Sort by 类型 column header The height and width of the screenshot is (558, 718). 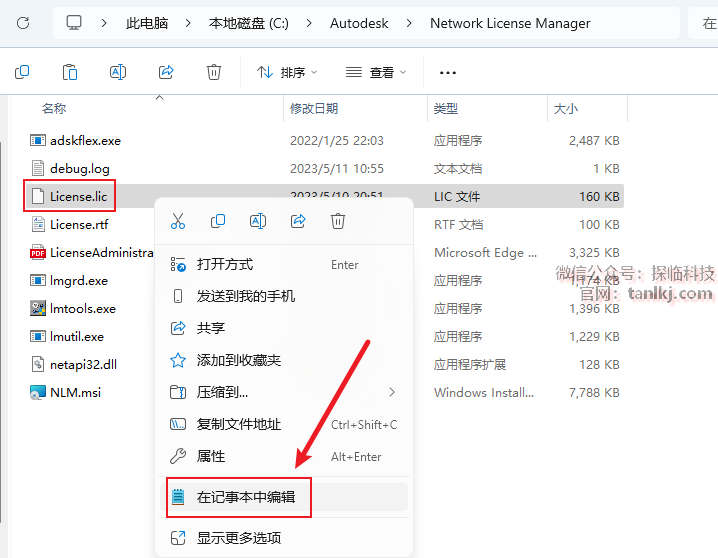pyautogui.click(x=446, y=108)
